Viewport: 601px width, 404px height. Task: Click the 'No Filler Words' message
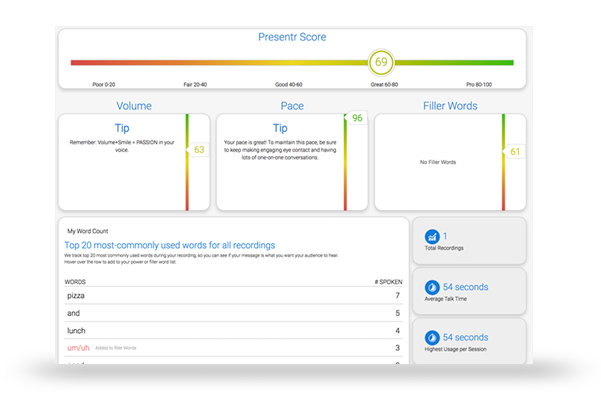coord(438,162)
